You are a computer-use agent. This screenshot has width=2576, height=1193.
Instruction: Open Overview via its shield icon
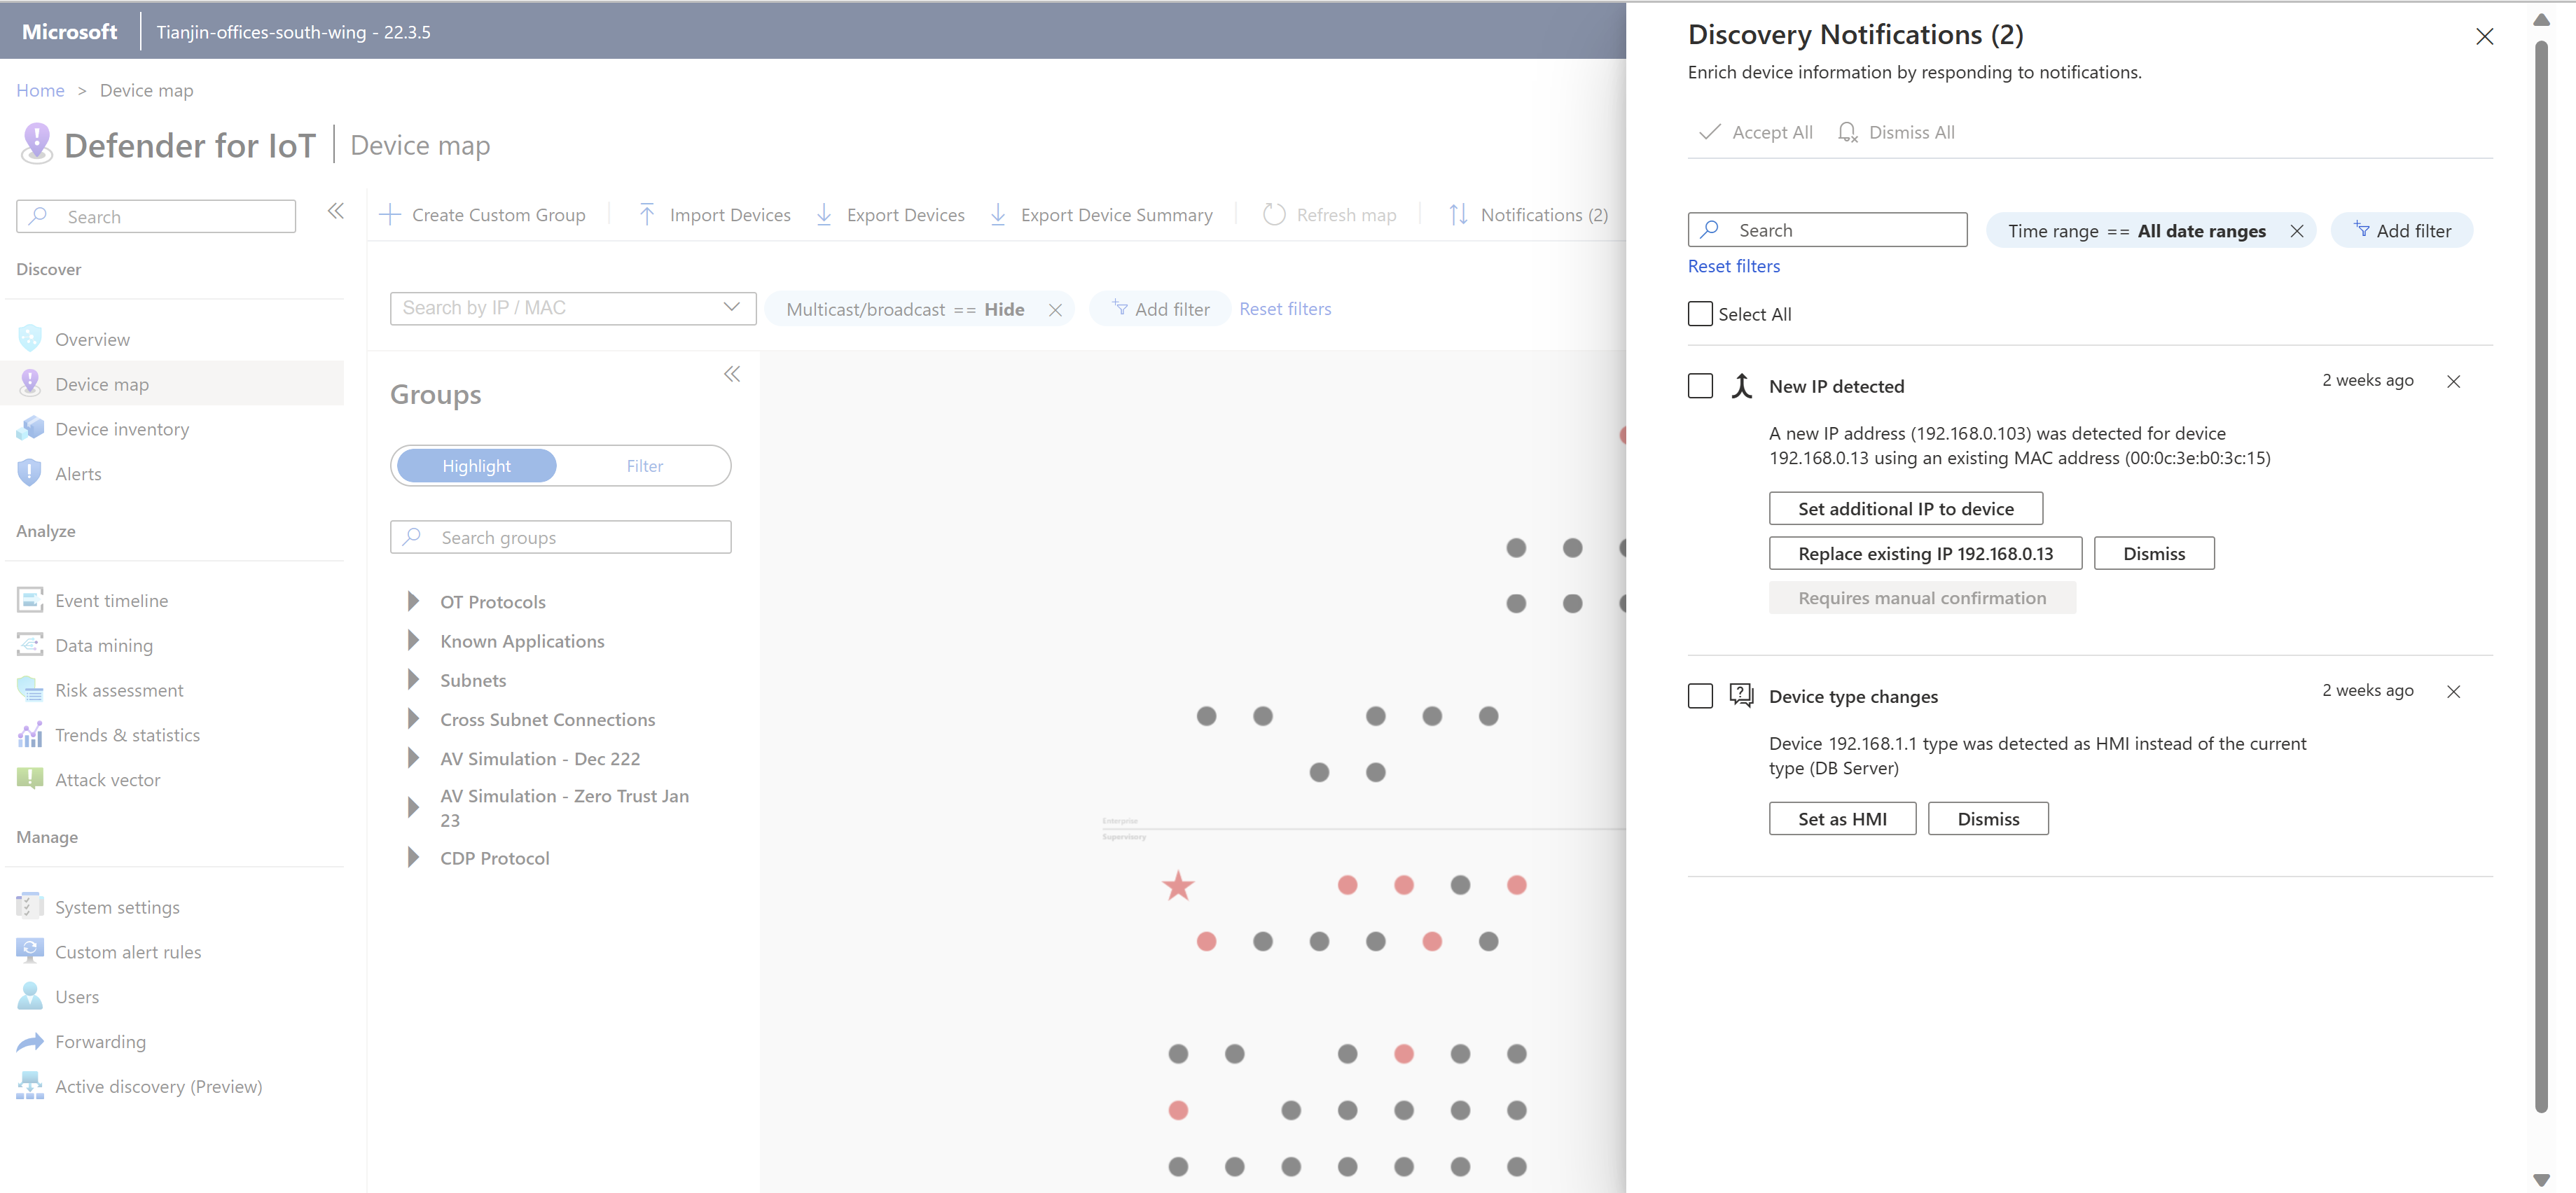[30, 339]
